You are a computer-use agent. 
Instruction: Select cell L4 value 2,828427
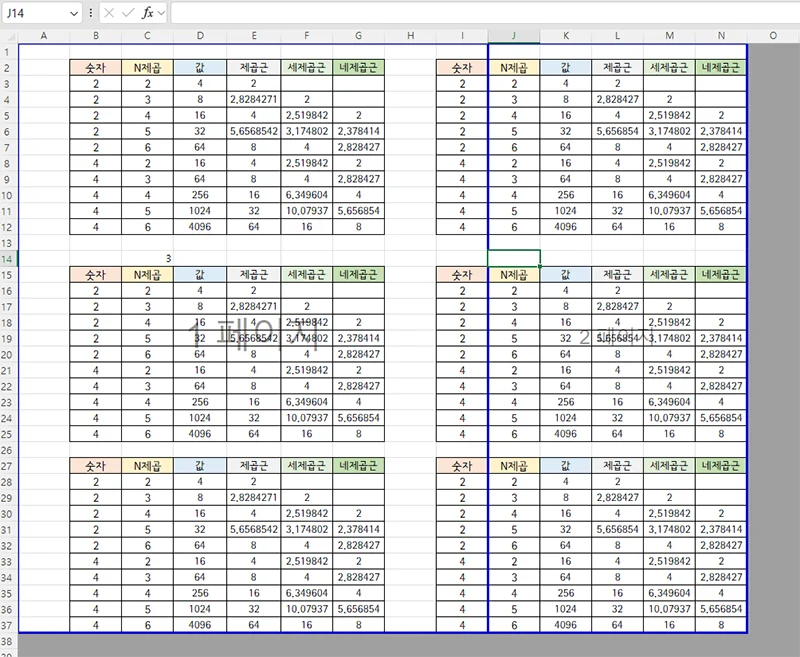(x=617, y=99)
